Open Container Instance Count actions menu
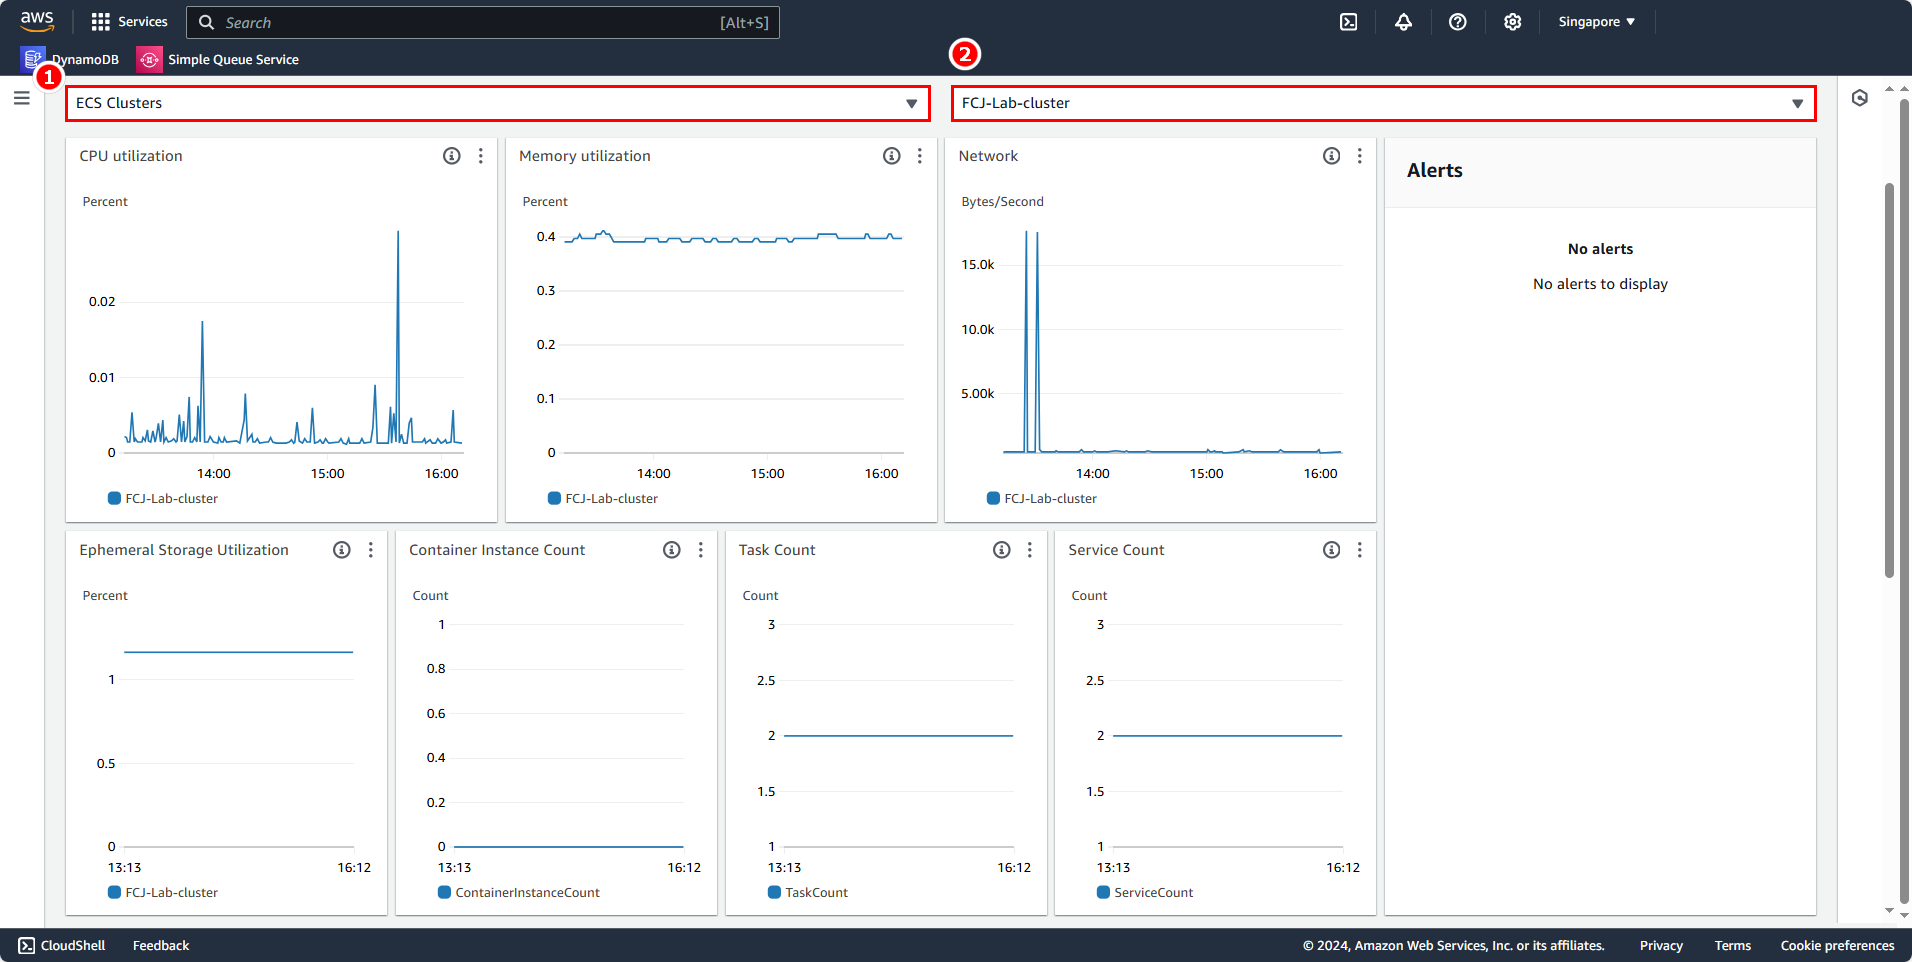1912x962 pixels. (701, 550)
